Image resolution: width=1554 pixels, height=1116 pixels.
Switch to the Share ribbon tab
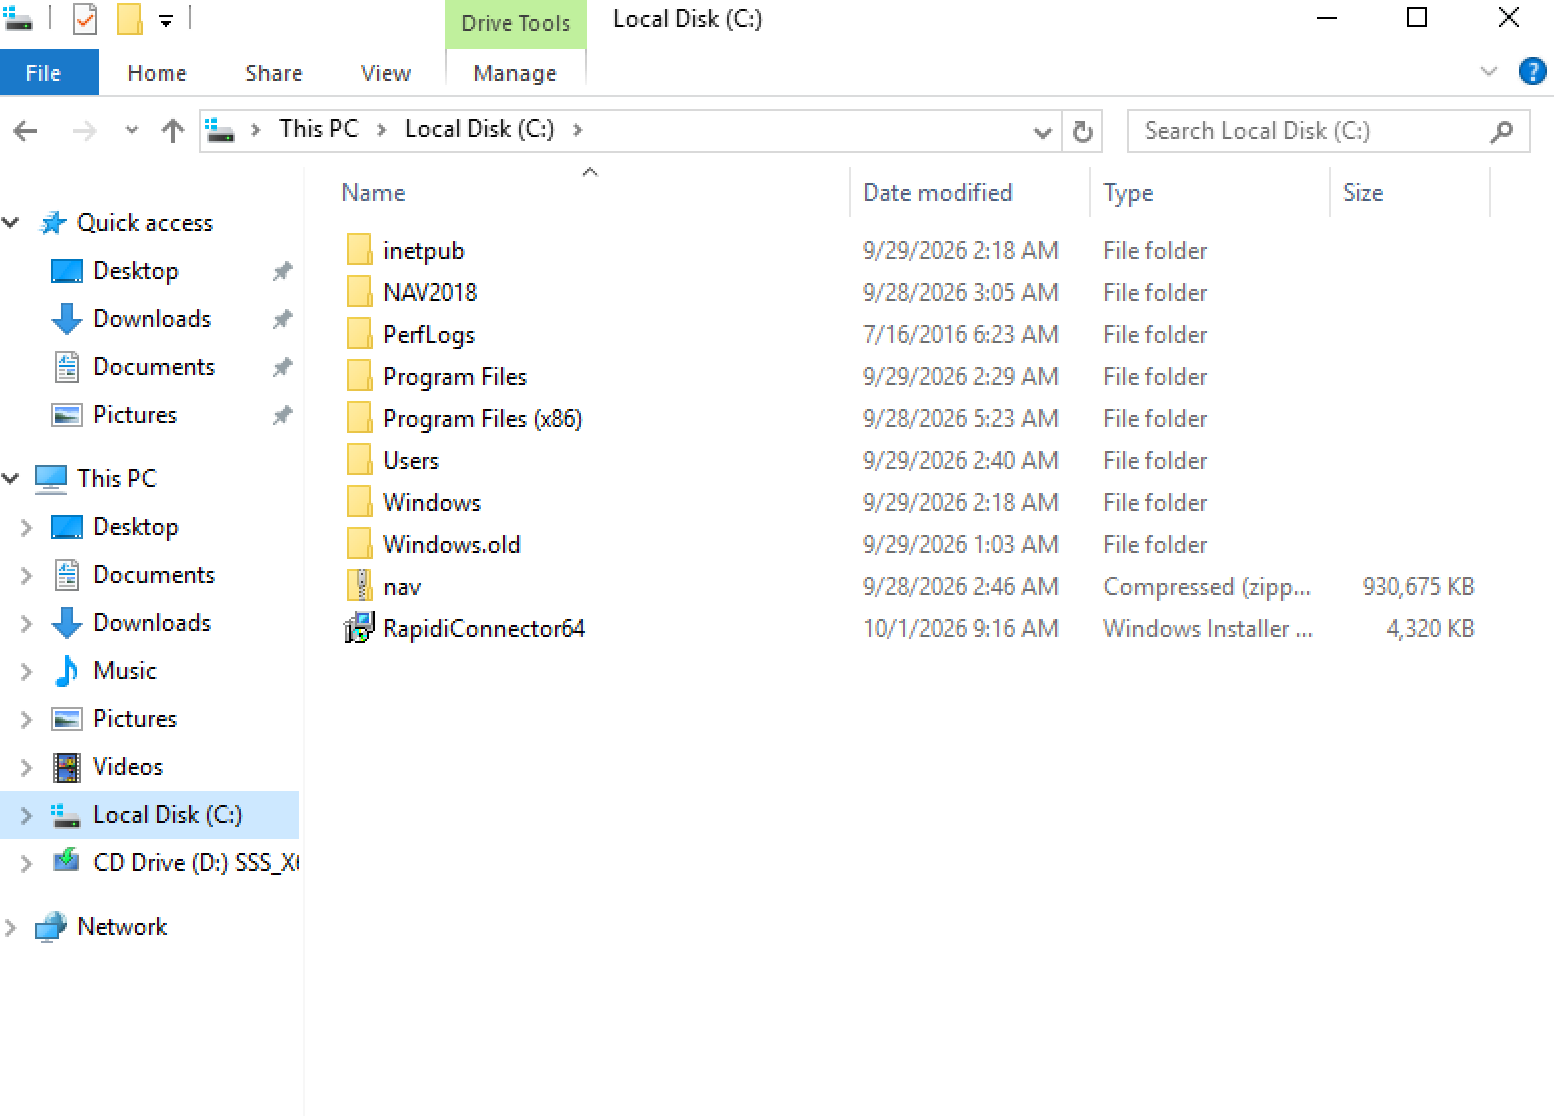(274, 73)
